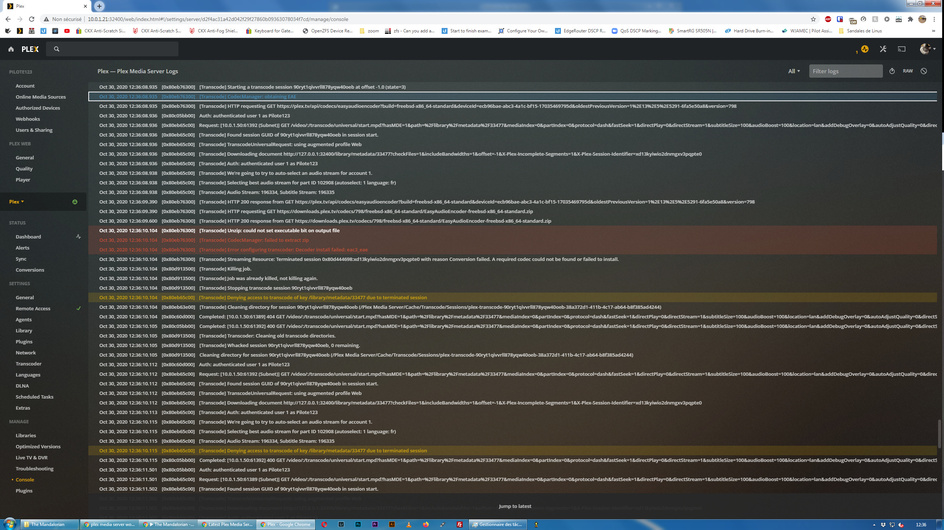Toggle RAW log view
The image size is (944, 530).
908,71
